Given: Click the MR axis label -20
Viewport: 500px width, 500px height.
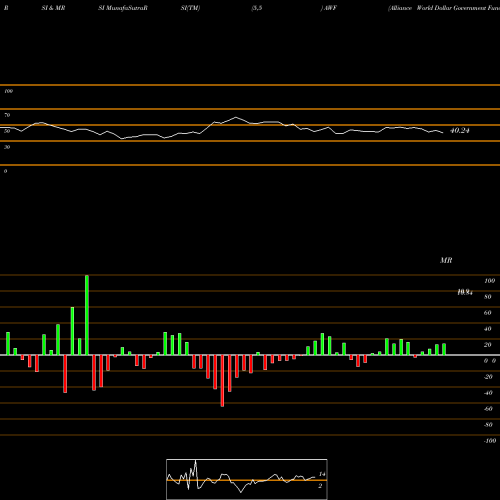Looking at the screenshot, I should pos(488,377).
